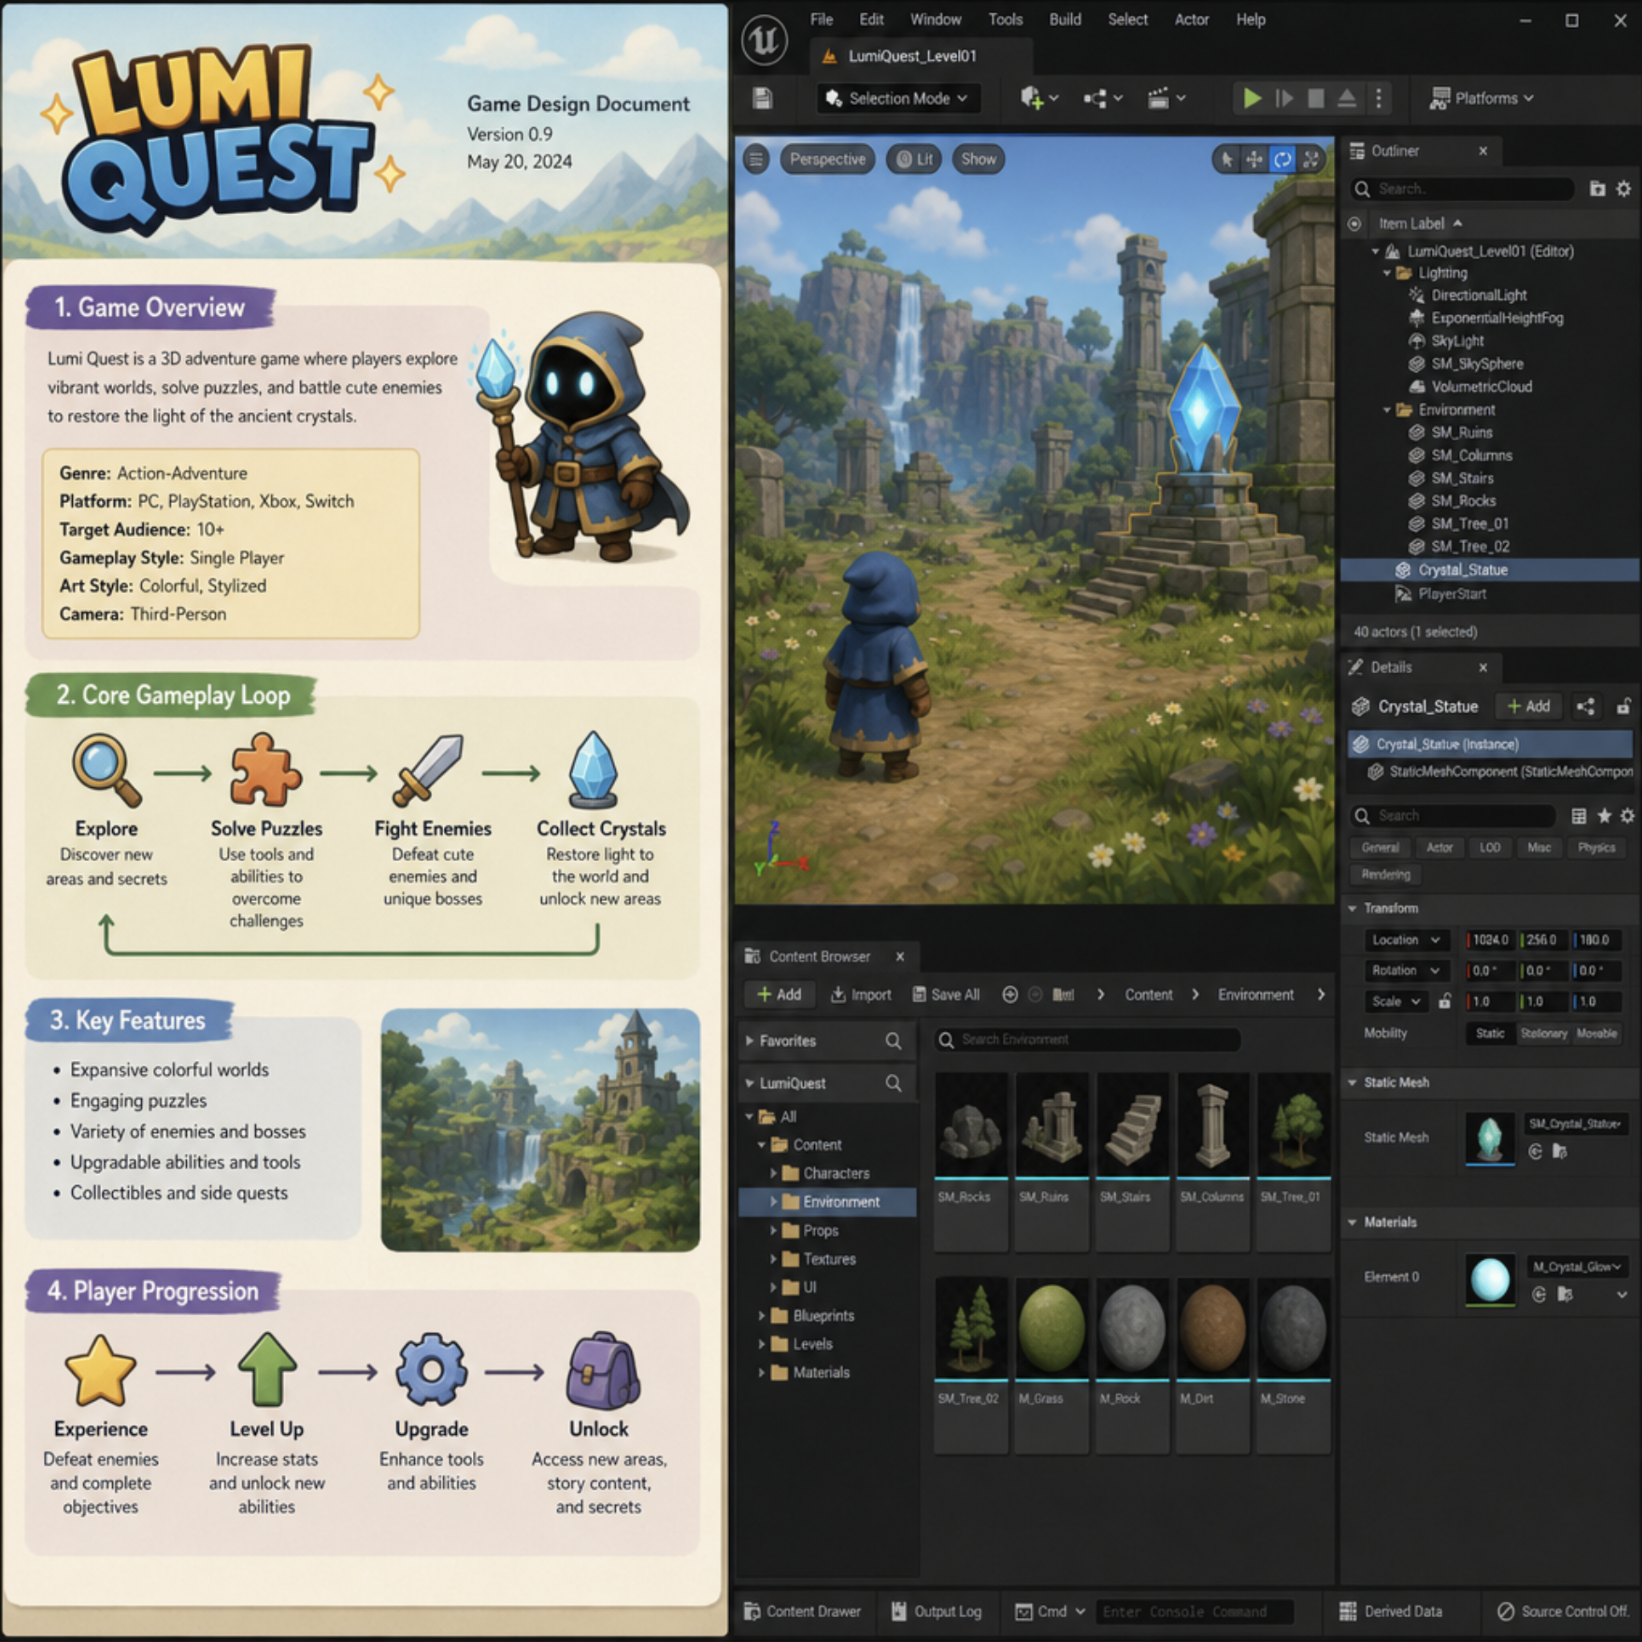Show only favorites with the star icon in Details
Image resolution: width=1642 pixels, height=1642 pixels.
(x=1604, y=816)
